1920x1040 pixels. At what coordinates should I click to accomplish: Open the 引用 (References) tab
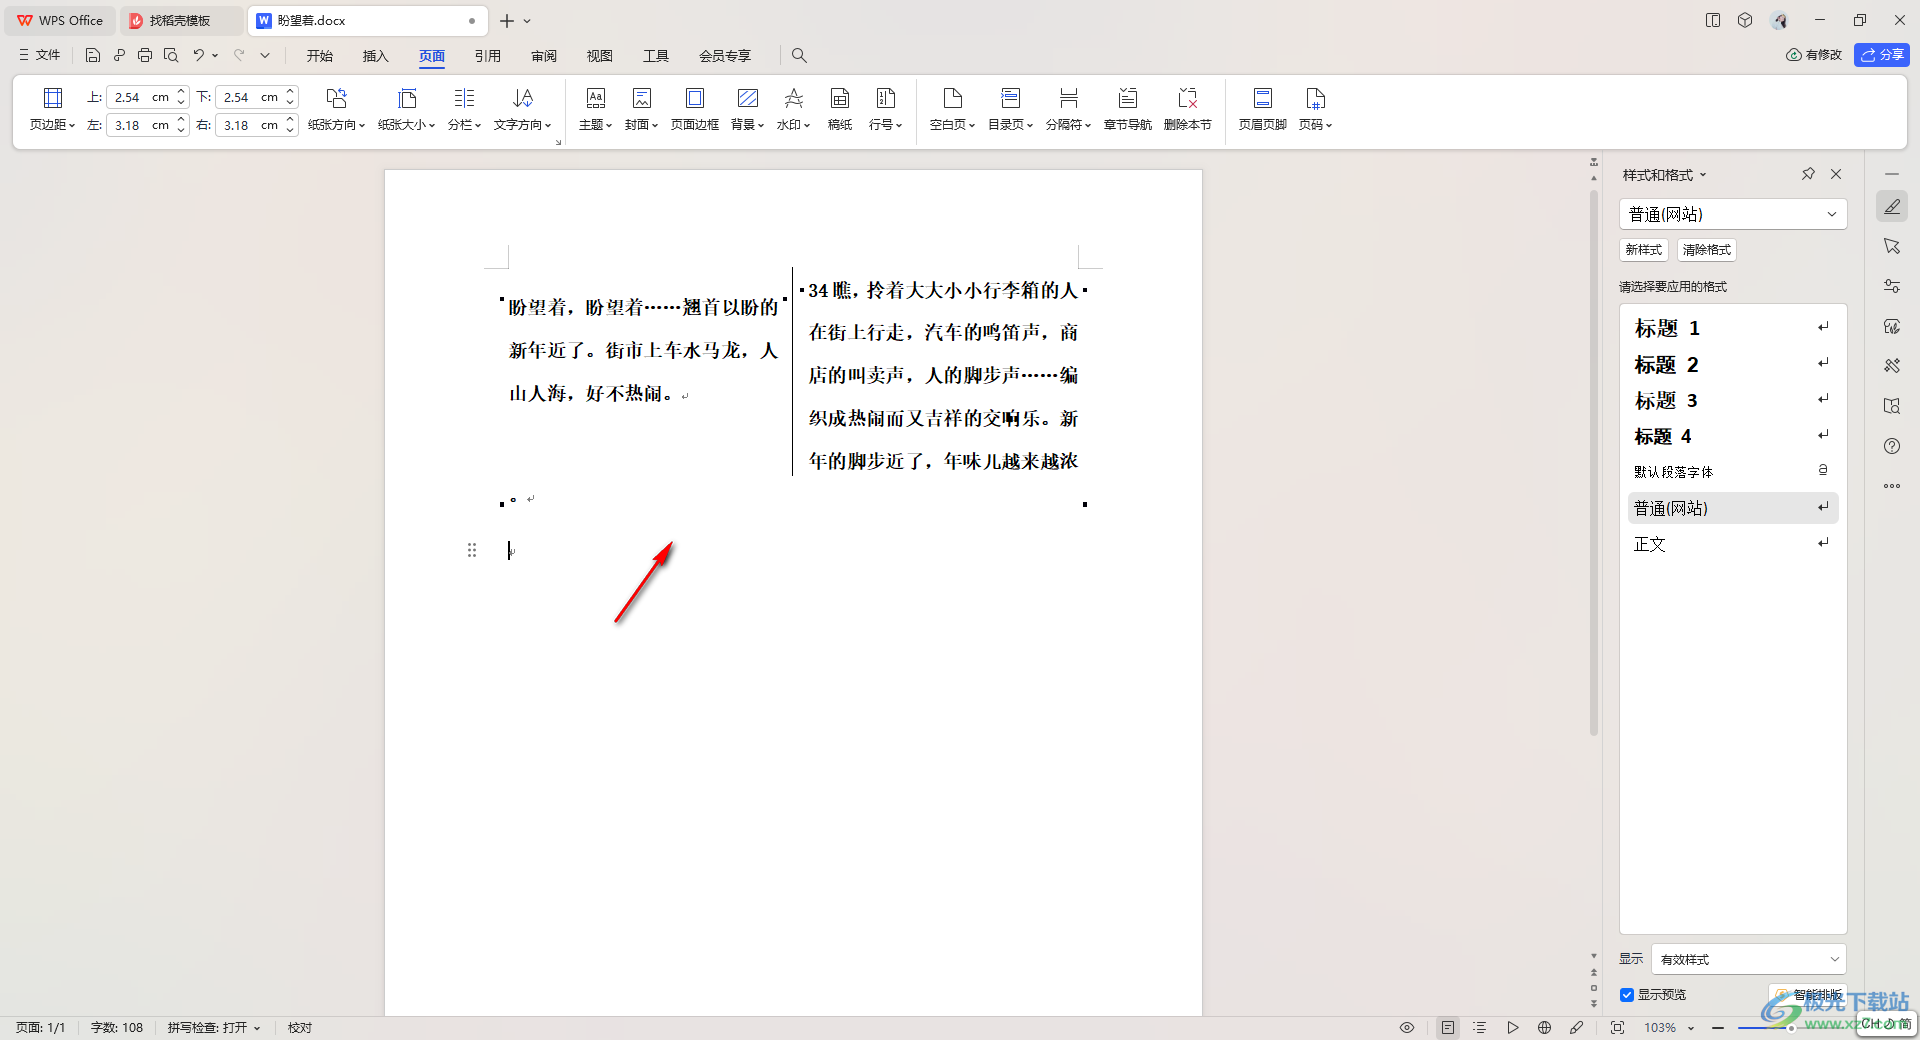pos(488,55)
